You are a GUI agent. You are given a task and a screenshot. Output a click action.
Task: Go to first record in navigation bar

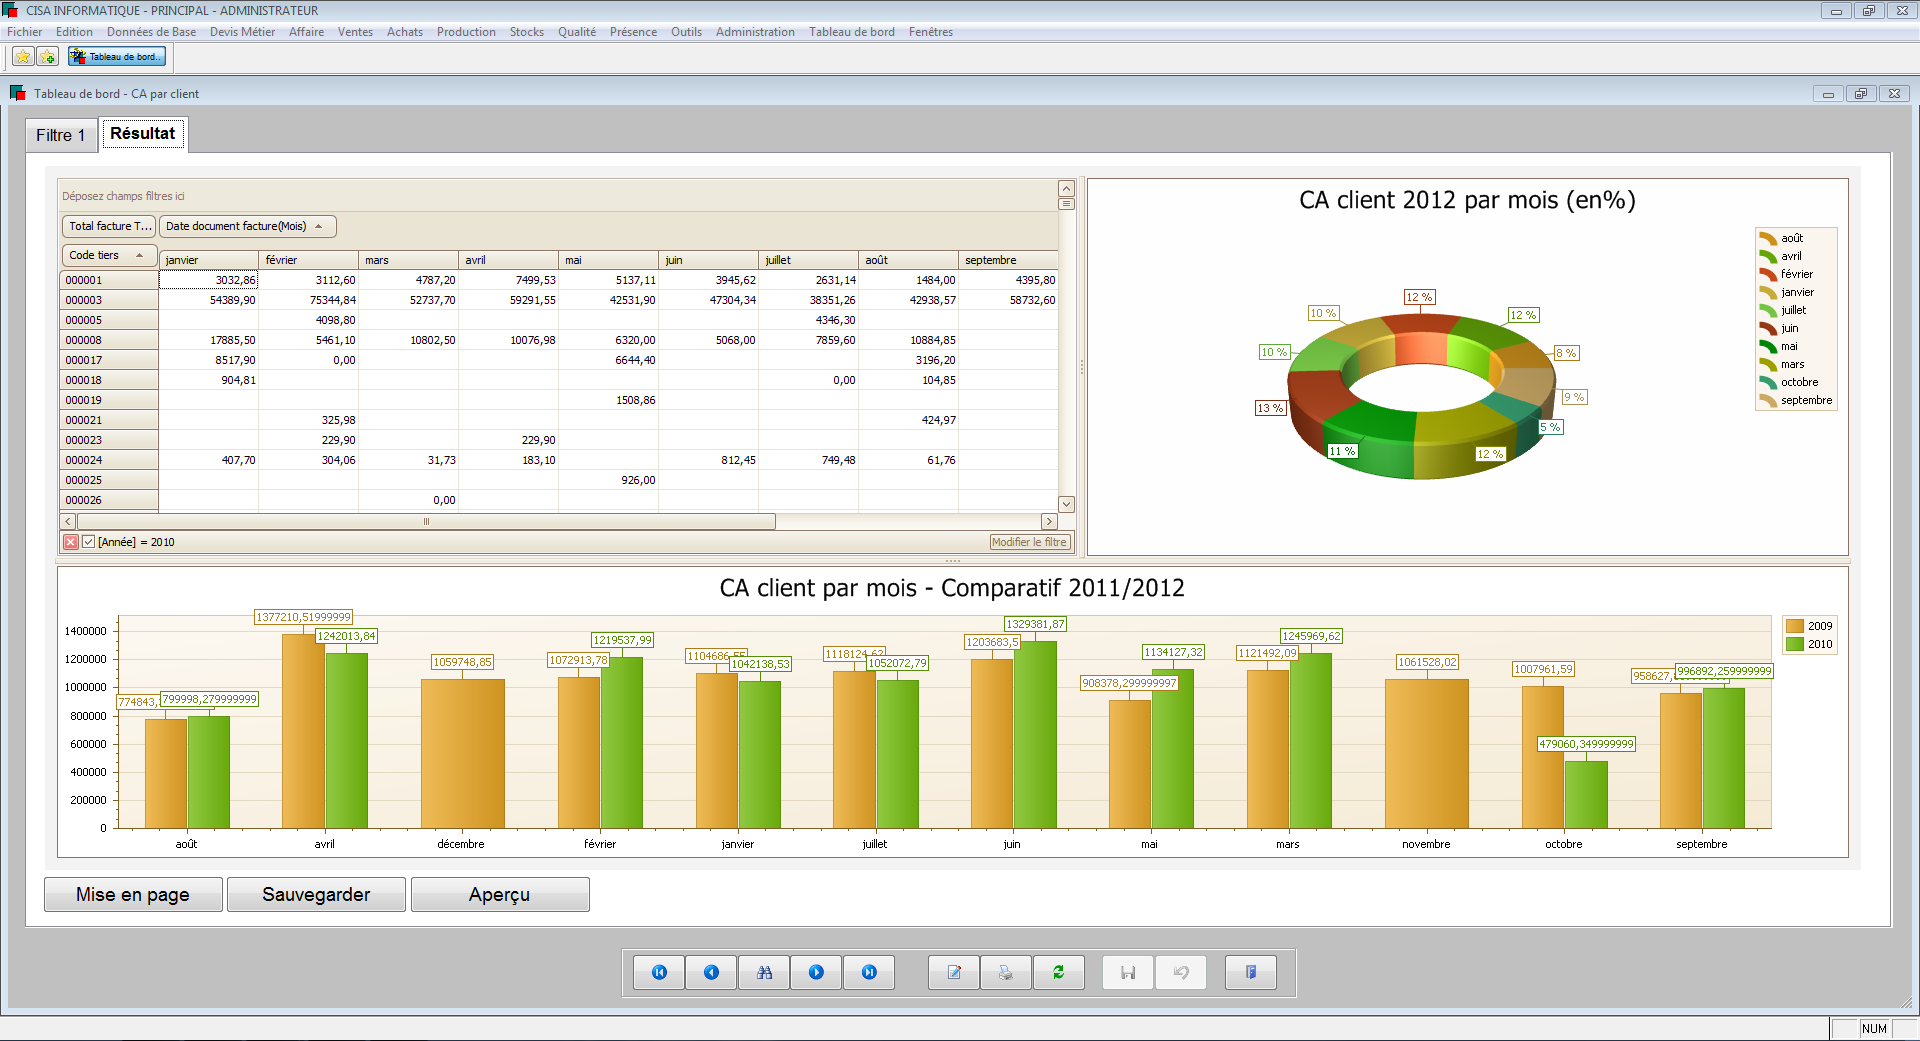point(659,972)
